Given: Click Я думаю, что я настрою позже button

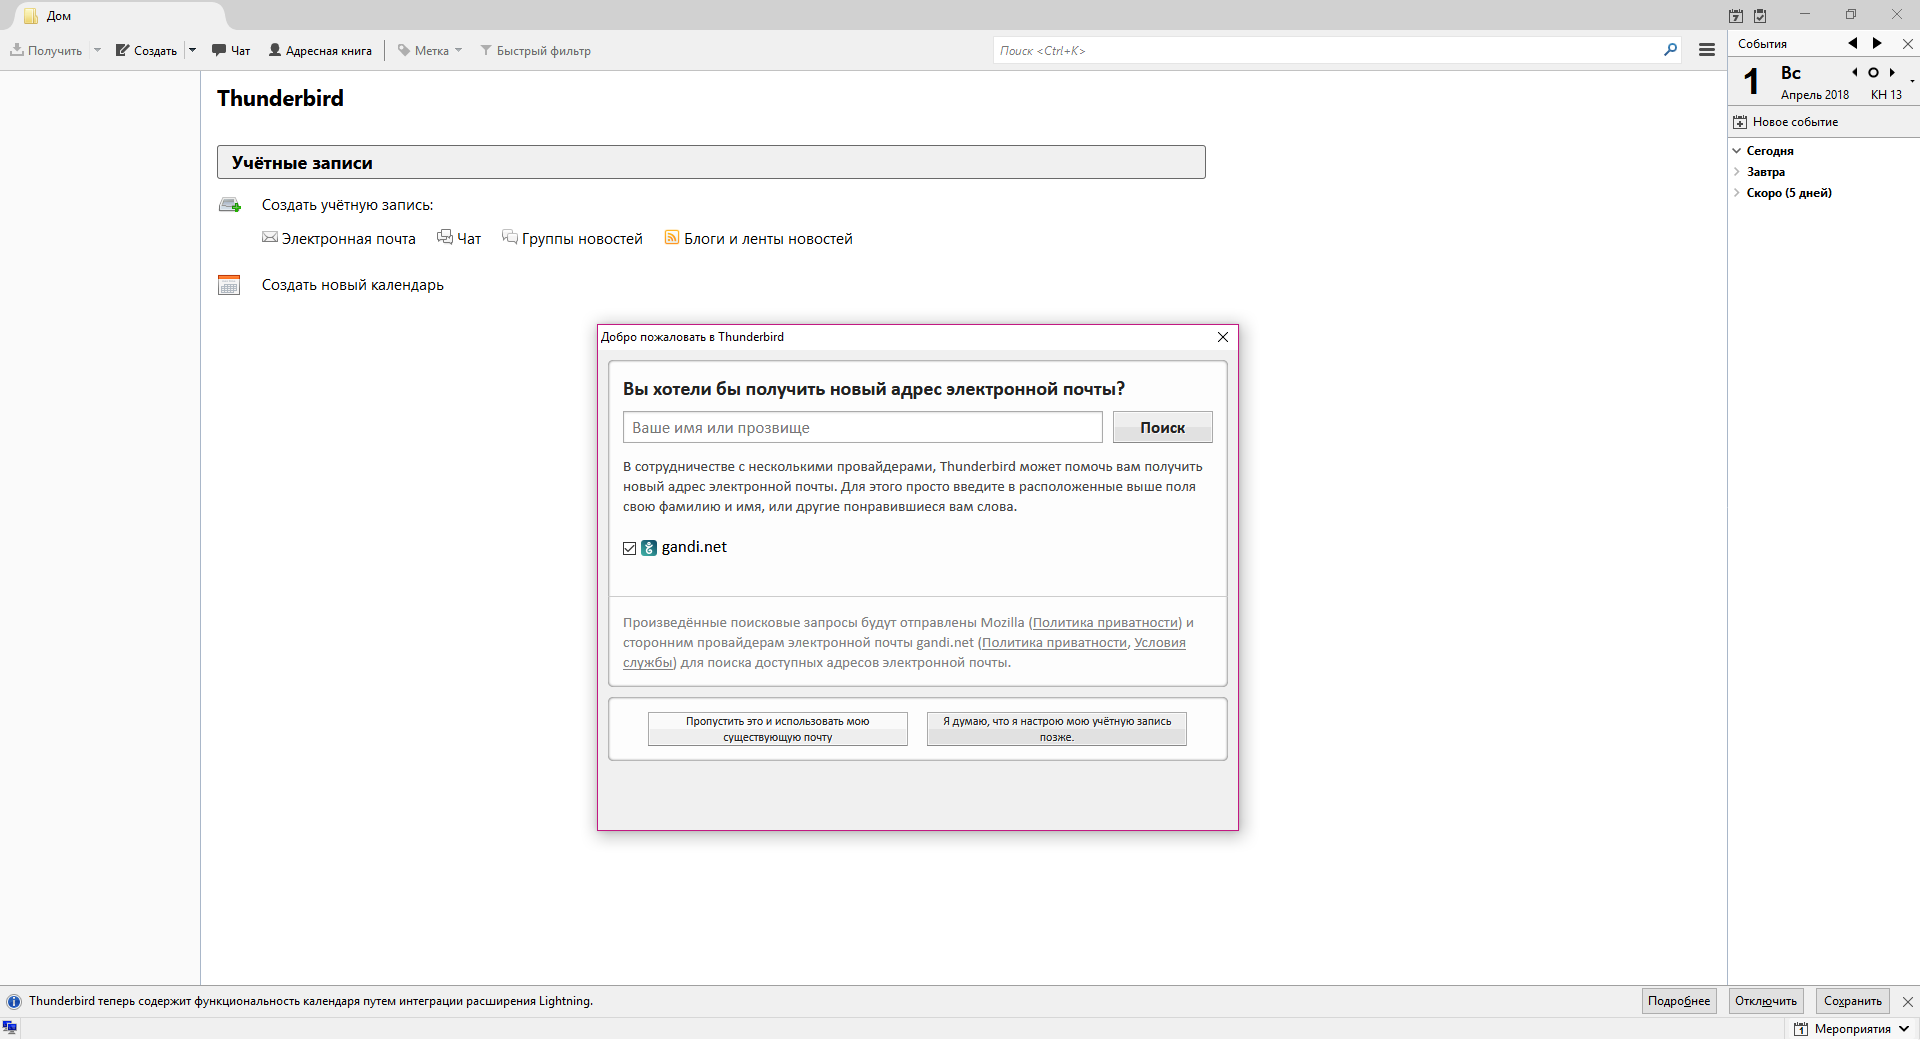Looking at the screenshot, I should (1057, 729).
